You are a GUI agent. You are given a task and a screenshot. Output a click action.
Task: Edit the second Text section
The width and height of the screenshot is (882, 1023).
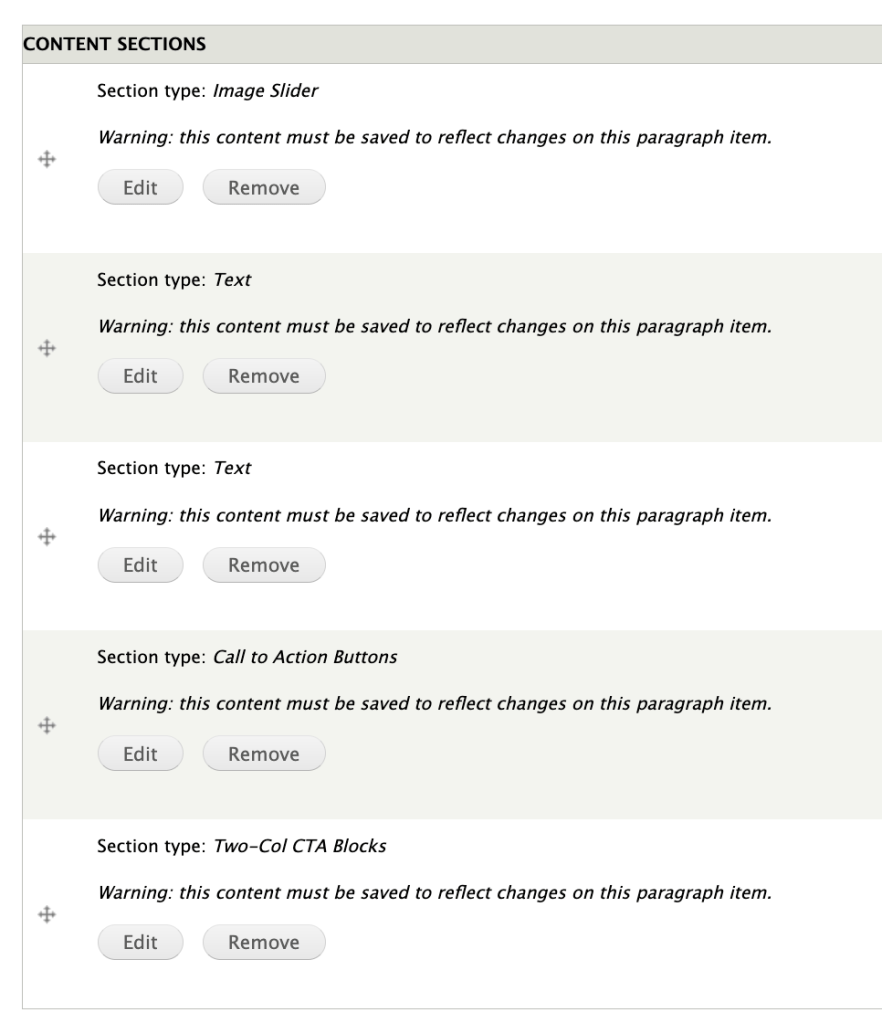[x=140, y=565]
